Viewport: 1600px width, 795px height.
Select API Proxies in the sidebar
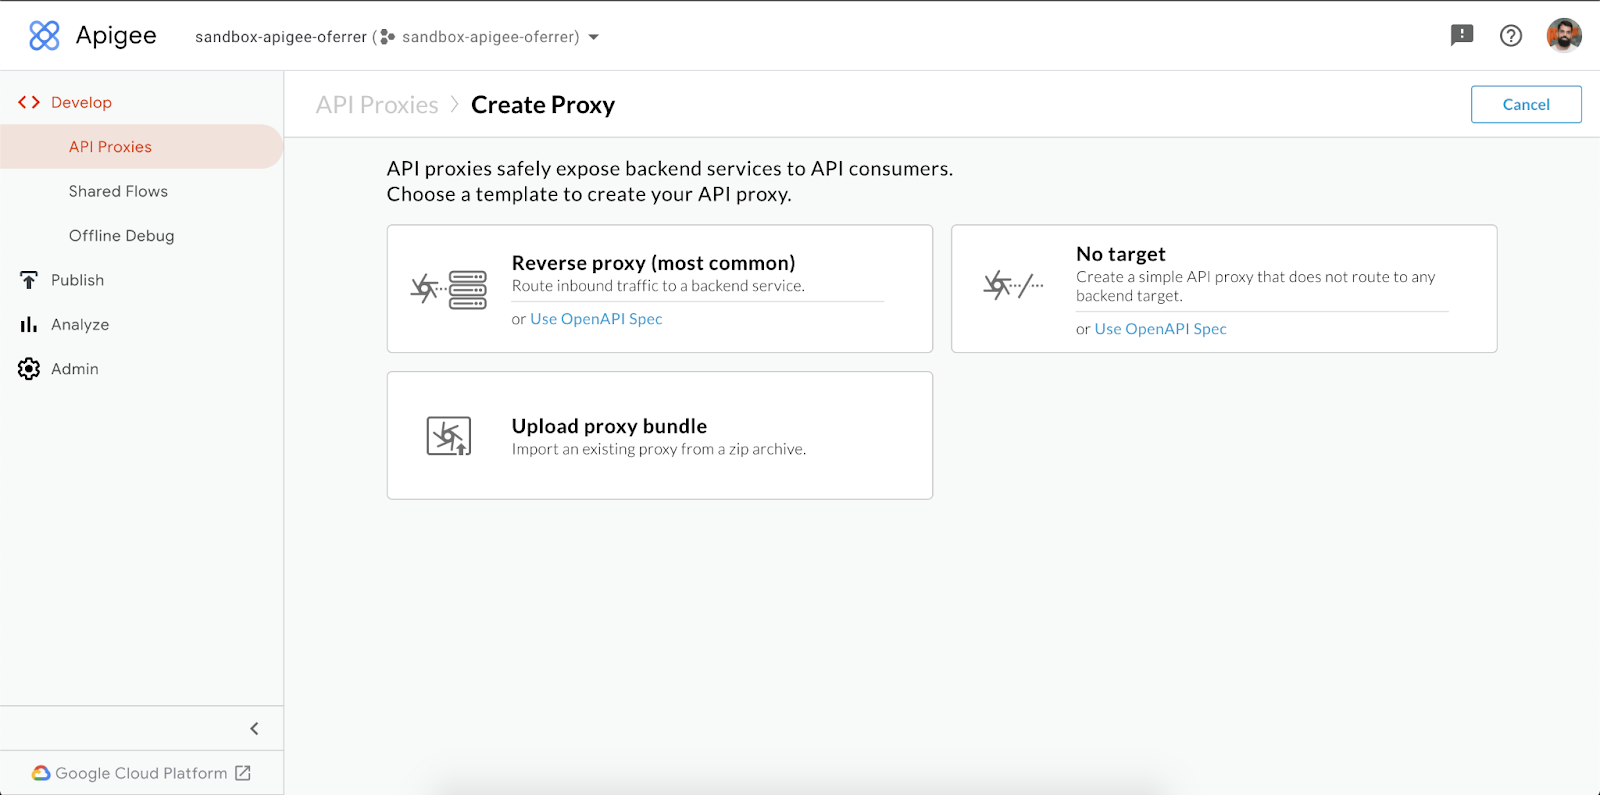click(110, 147)
